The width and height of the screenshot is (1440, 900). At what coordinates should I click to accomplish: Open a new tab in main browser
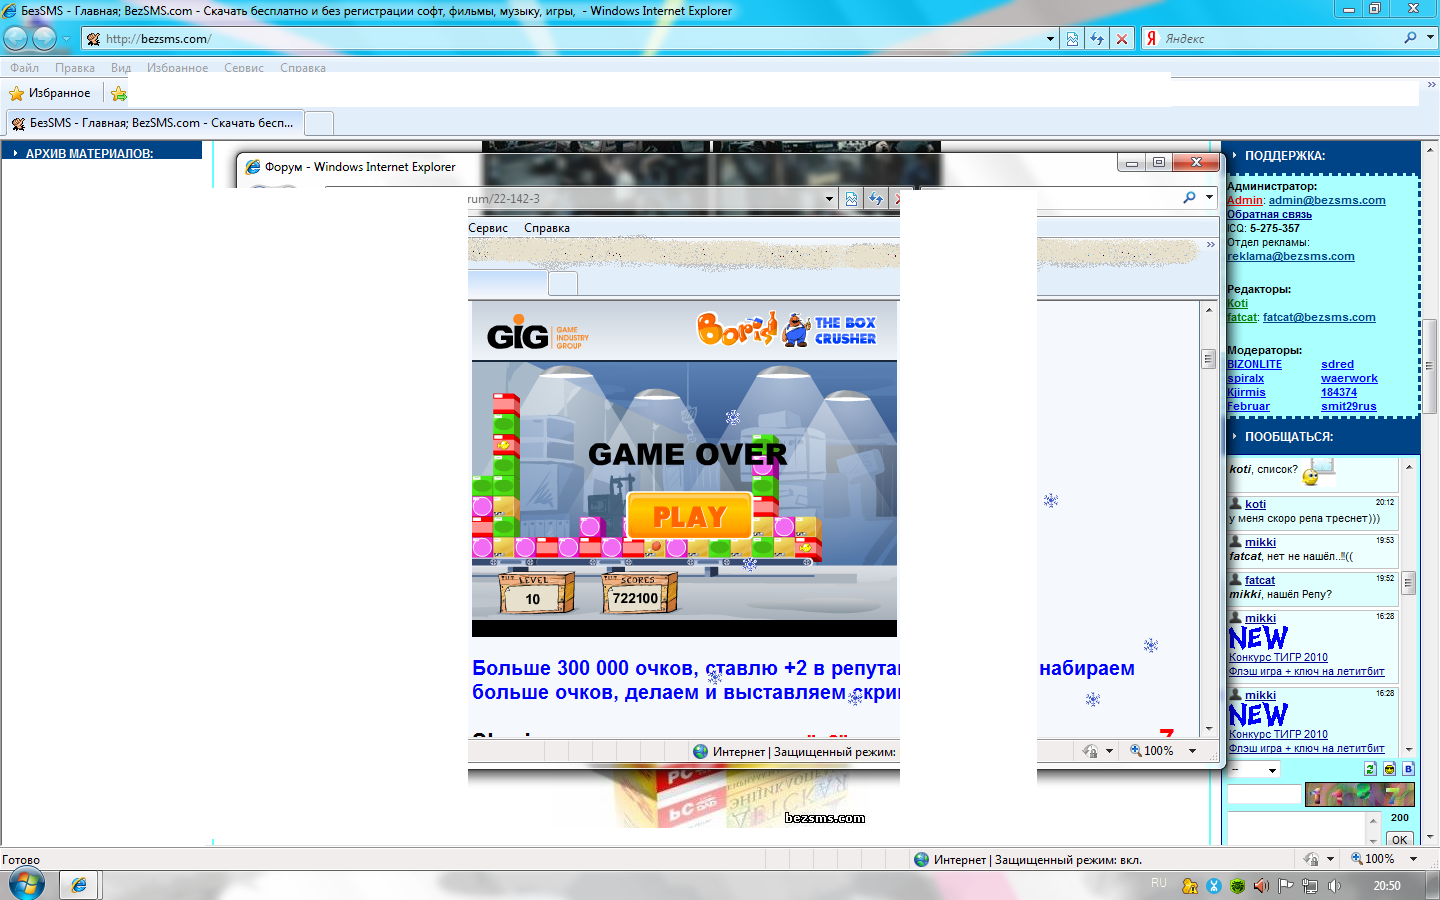tap(319, 123)
